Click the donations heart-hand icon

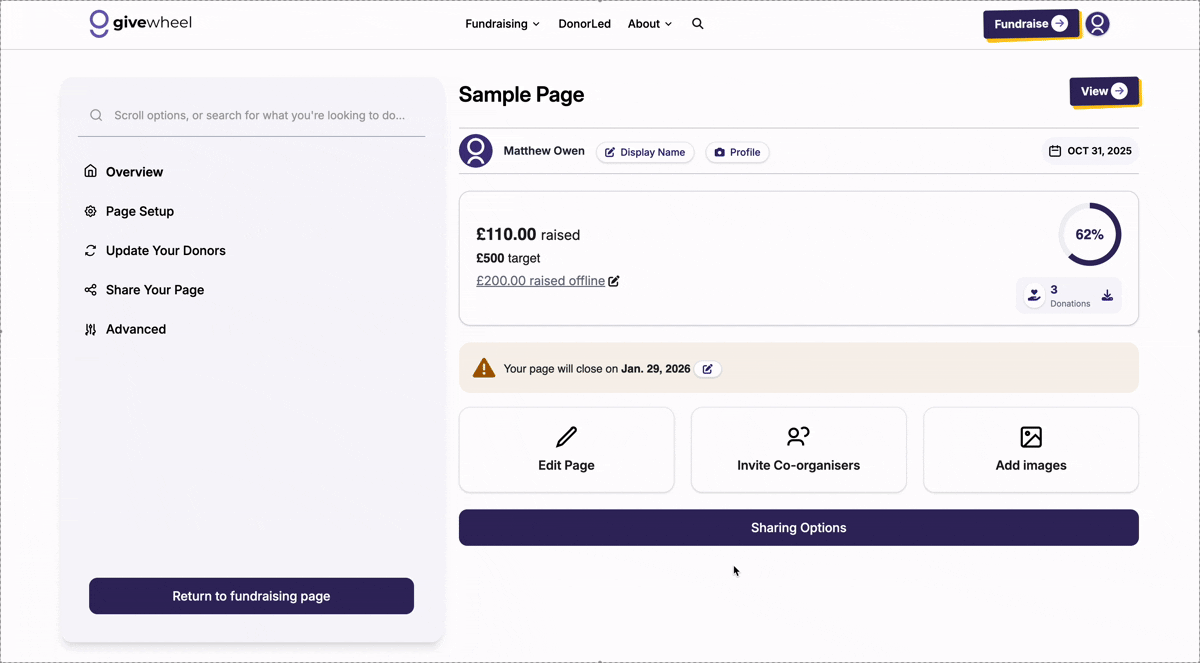(x=1034, y=295)
